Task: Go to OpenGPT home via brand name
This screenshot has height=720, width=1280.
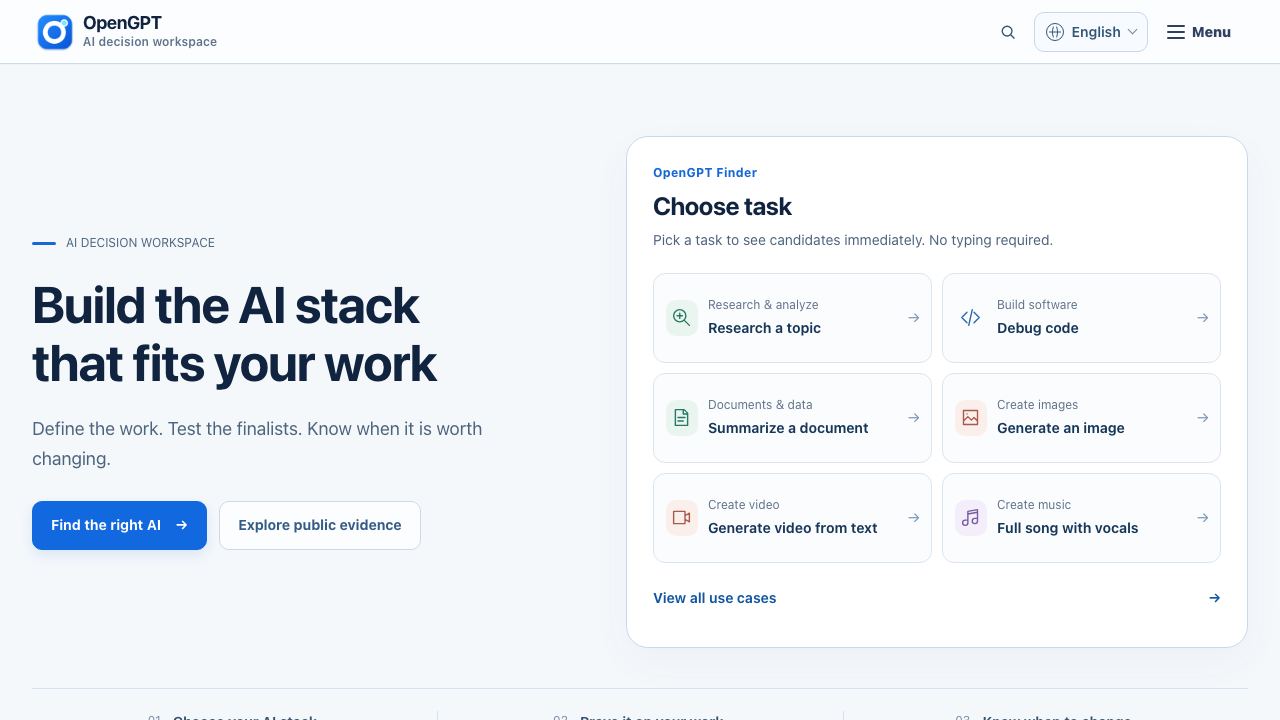Action: point(122,22)
